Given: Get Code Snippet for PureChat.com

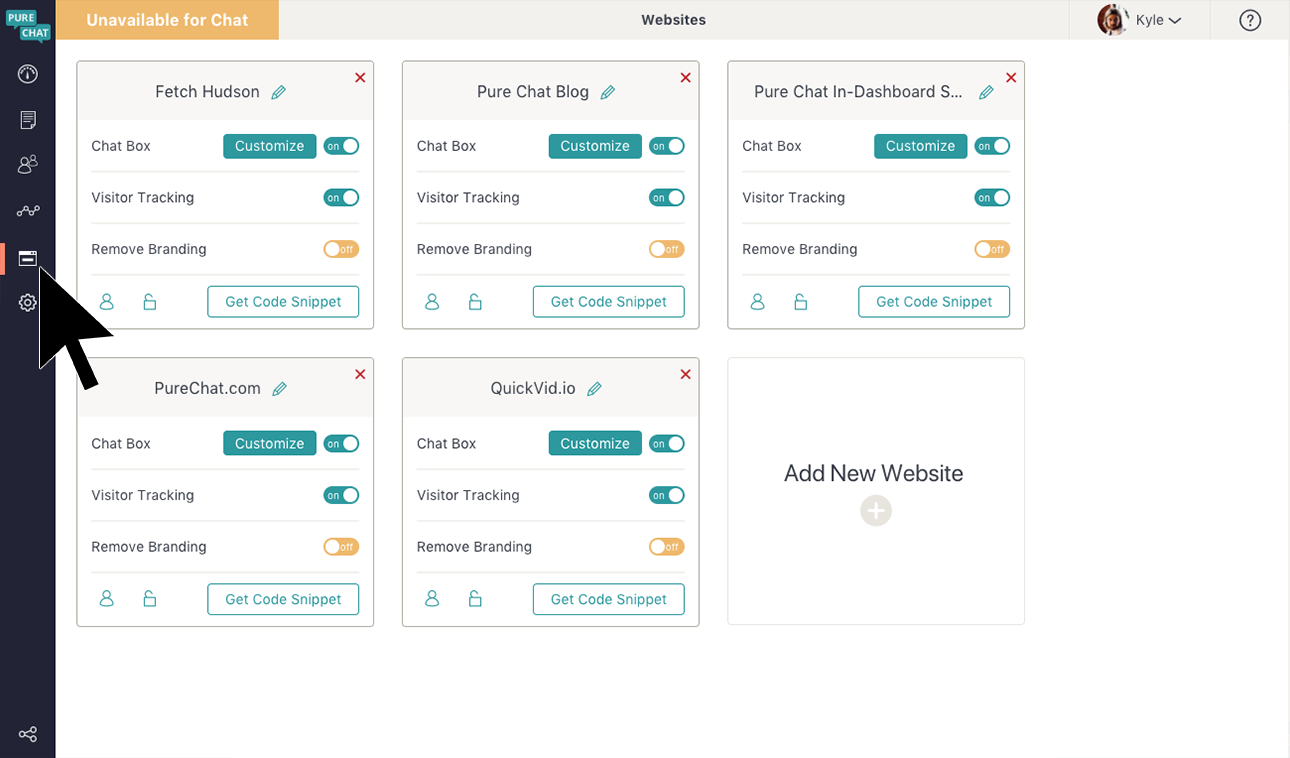Looking at the screenshot, I should 283,599.
